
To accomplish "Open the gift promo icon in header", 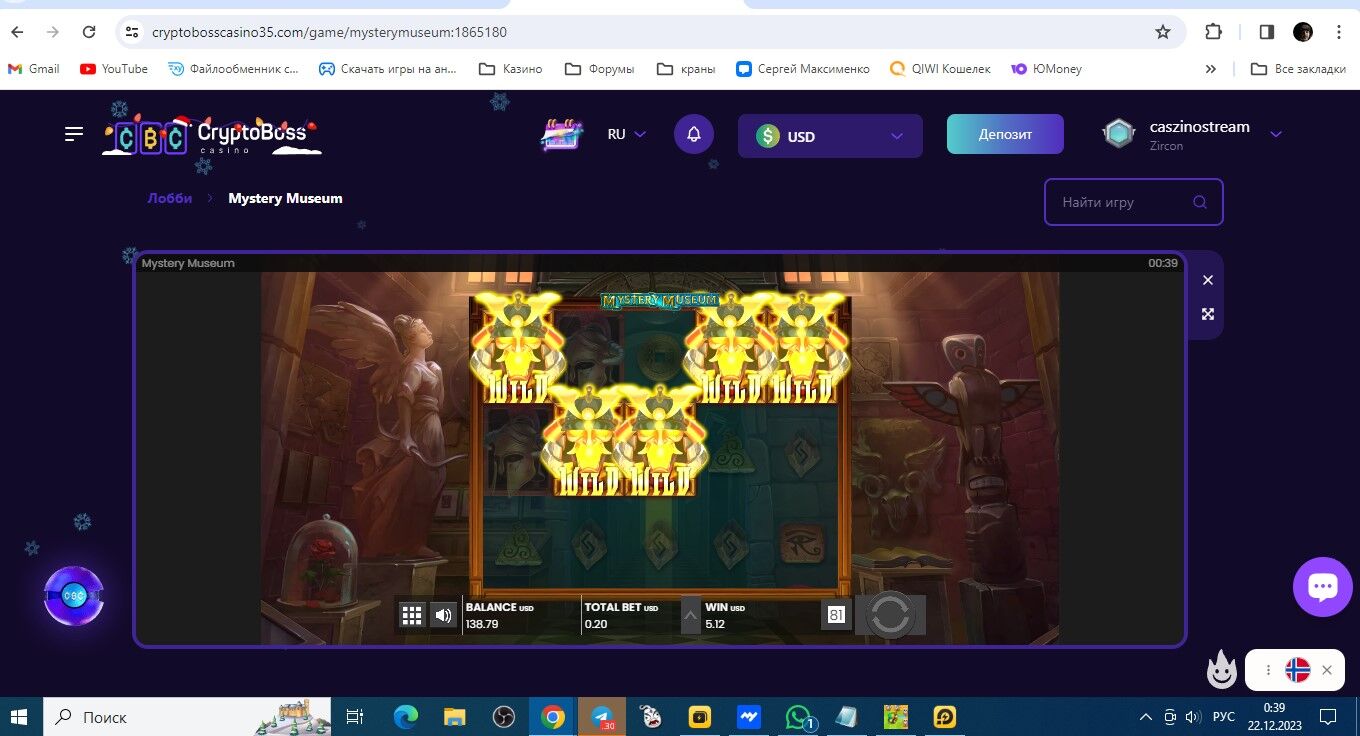I will [x=562, y=134].
